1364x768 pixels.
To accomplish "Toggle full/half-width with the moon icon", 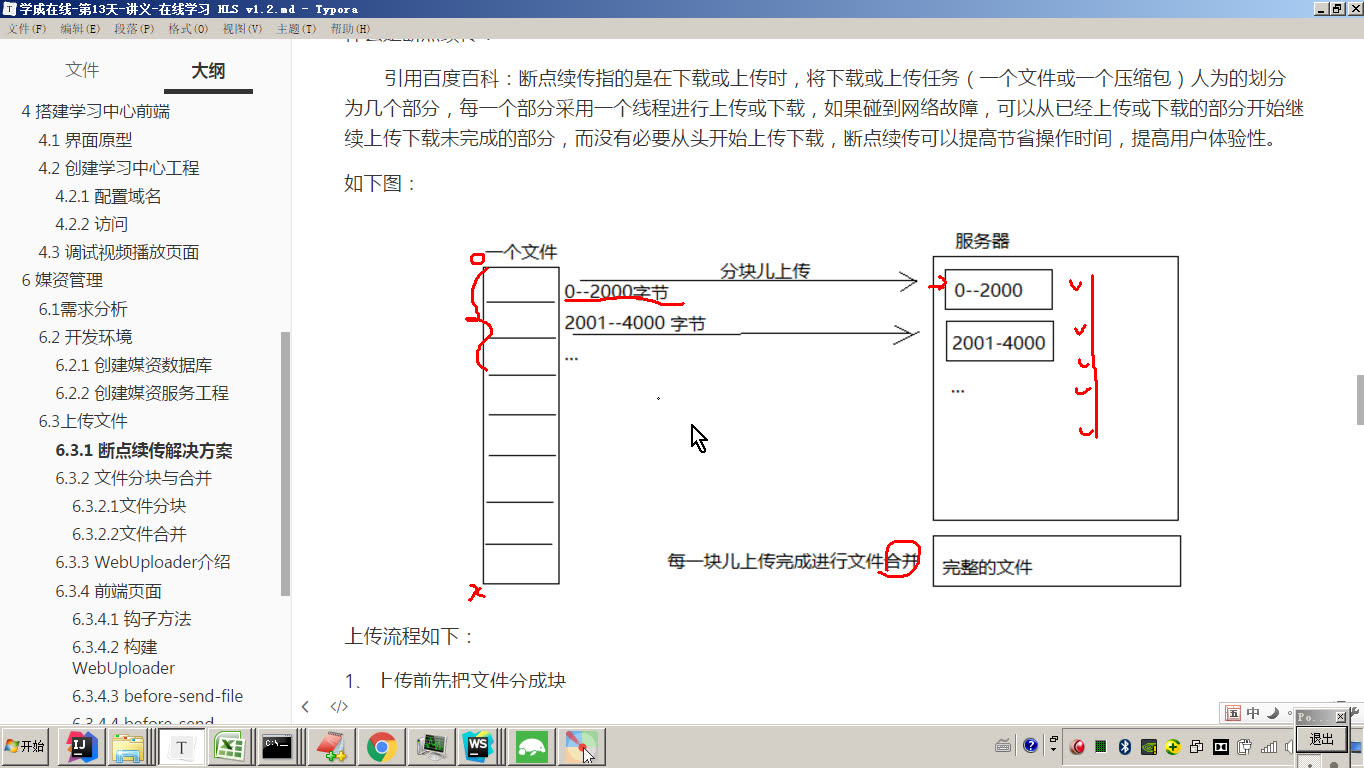I will (x=1275, y=712).
